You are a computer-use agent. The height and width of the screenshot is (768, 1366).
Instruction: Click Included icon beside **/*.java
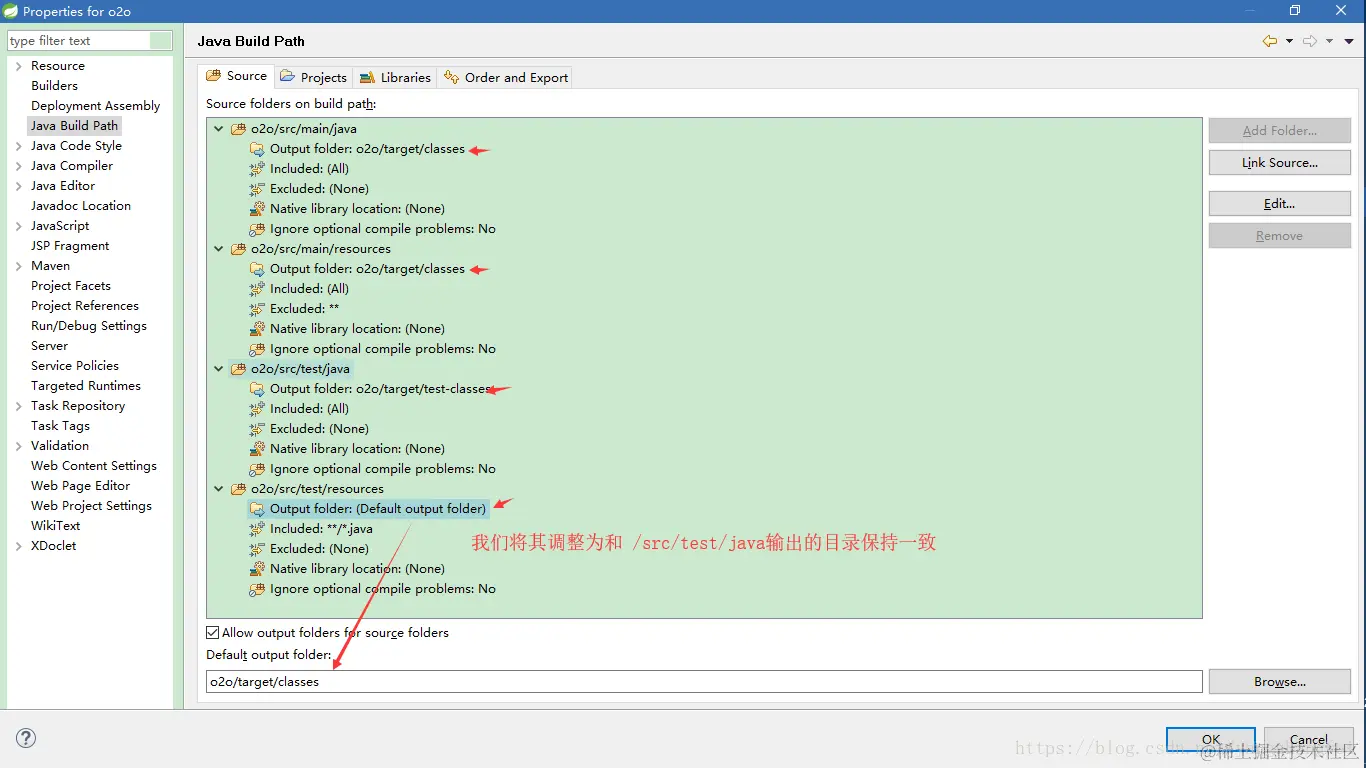pos(257,529)
